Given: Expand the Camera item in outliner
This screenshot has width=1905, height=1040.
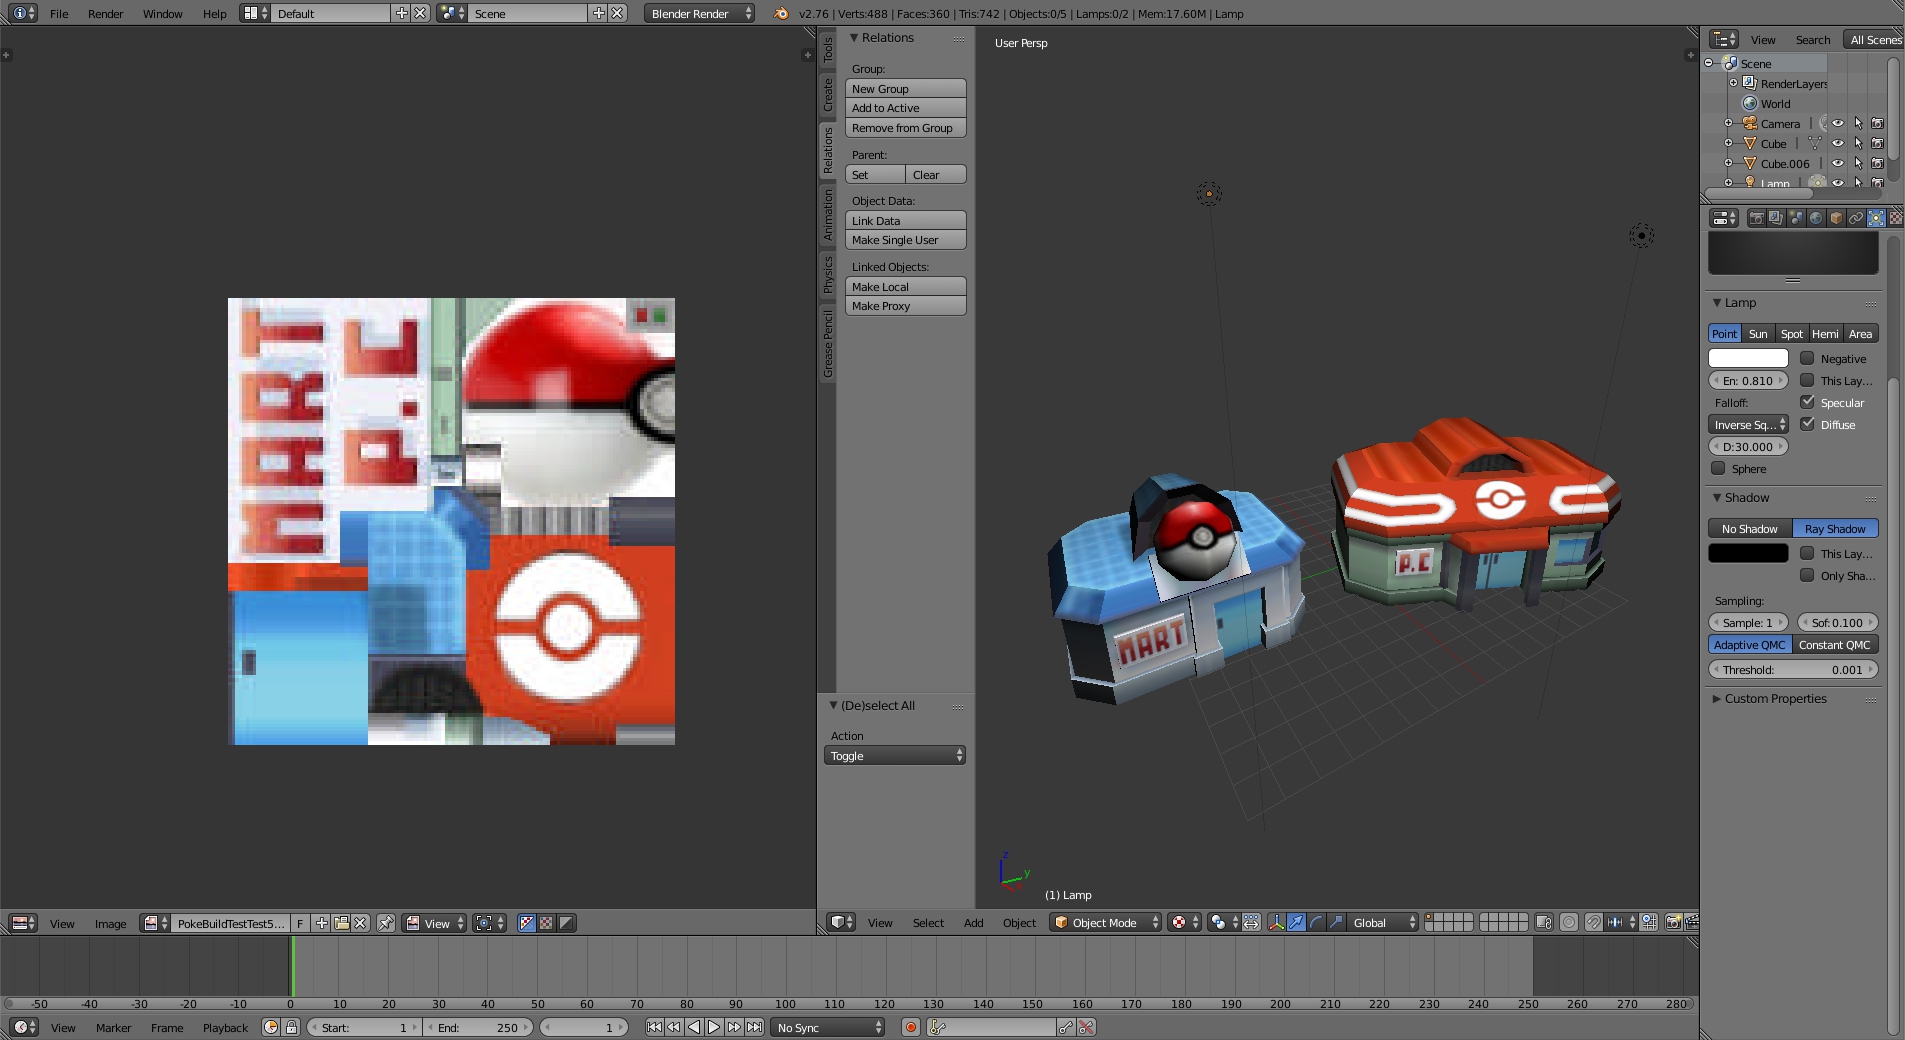Looking at the screenshot, I should [1728, 123].
